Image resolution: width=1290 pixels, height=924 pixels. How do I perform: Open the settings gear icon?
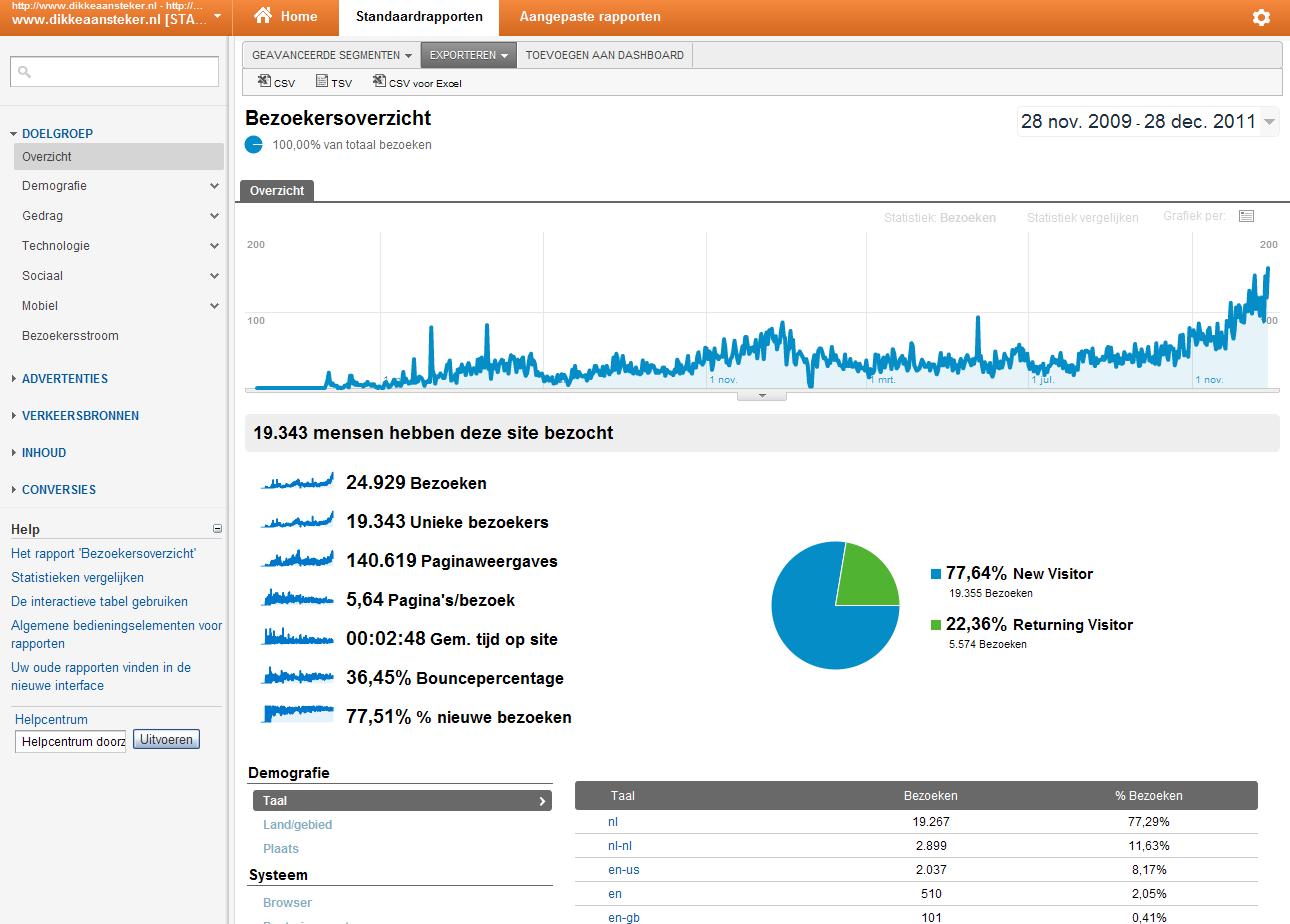[x=1261, y=17]
